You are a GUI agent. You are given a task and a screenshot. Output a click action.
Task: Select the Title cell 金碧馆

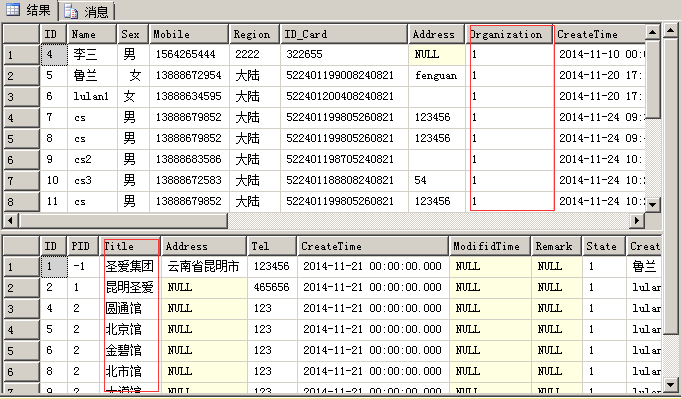click(x=130, y=350)
